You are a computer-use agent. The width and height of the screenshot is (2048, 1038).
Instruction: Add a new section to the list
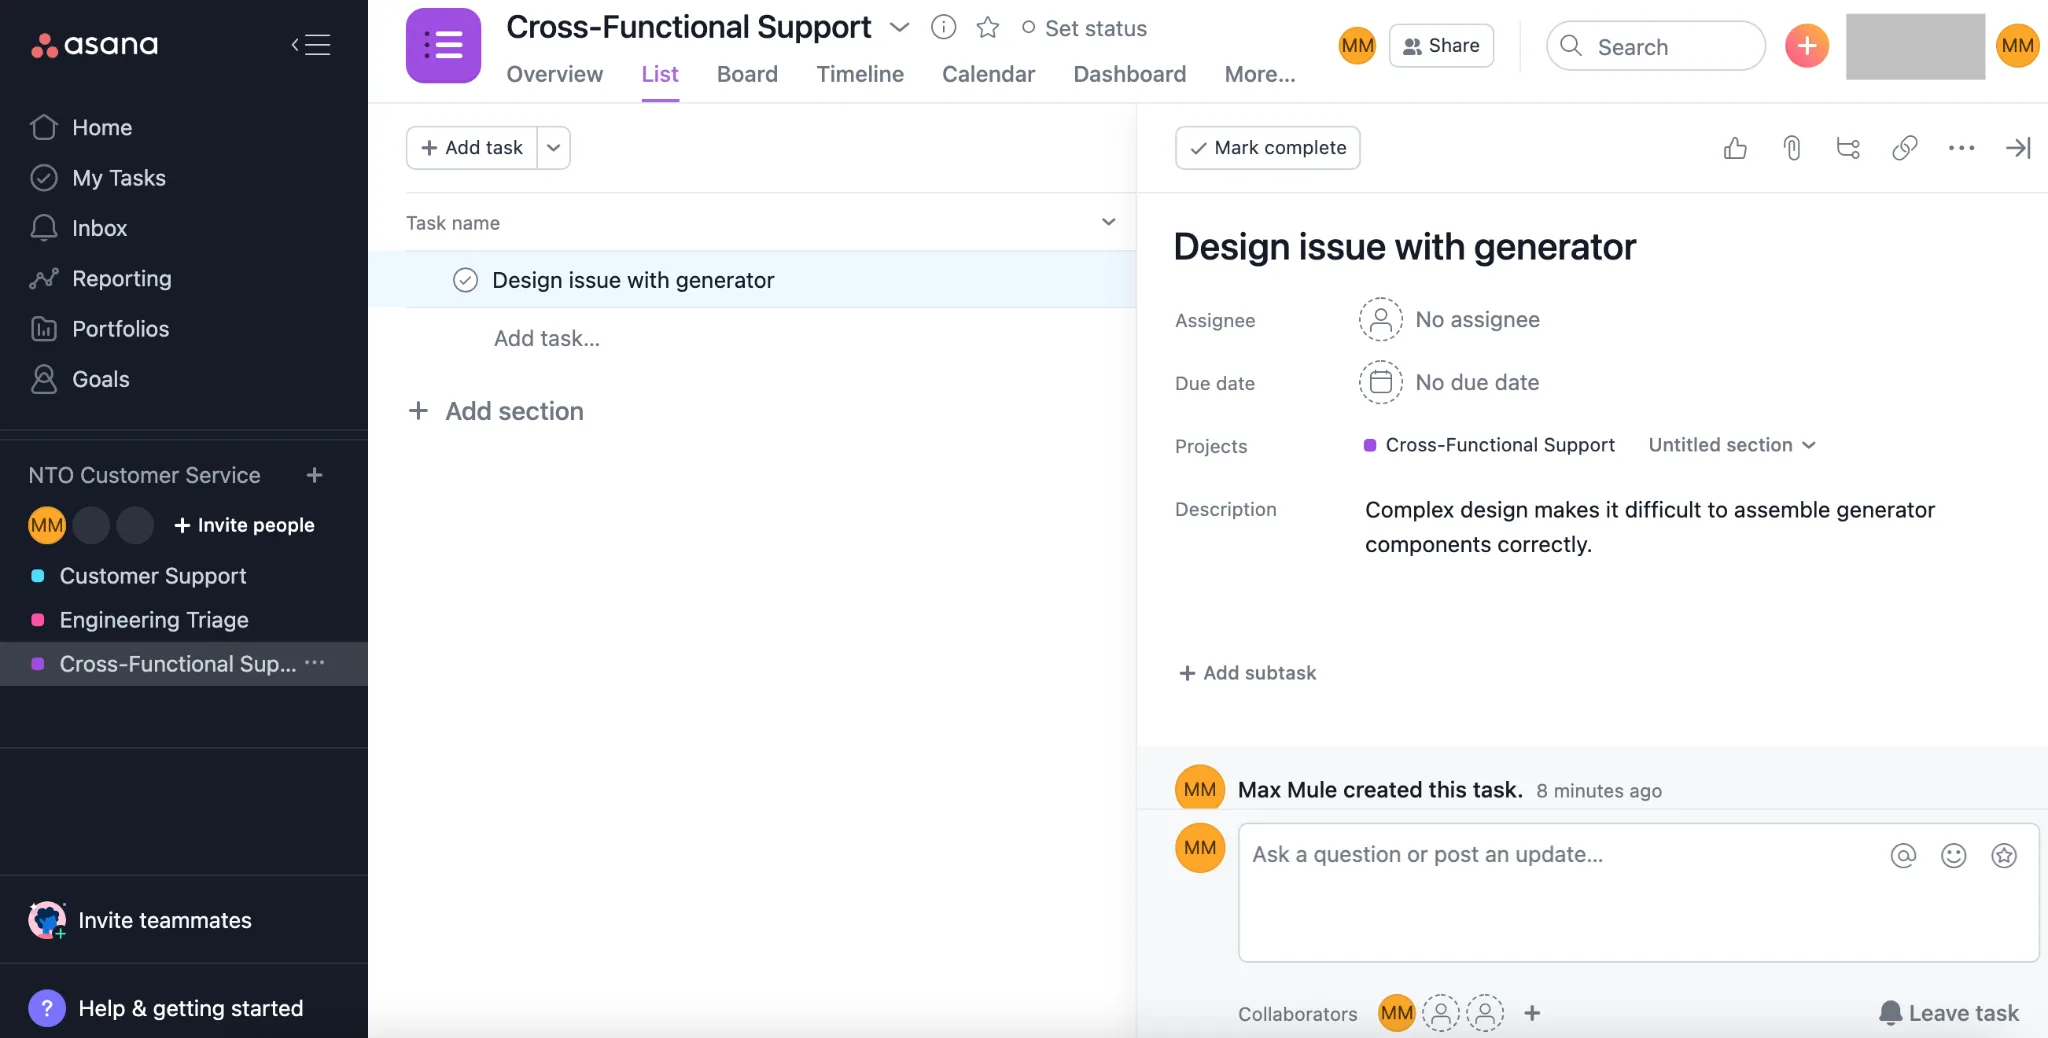pos(496,411)
